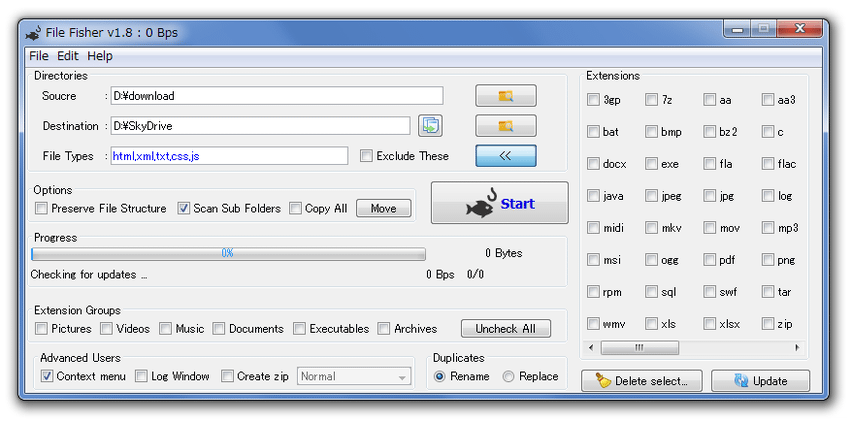This screenshot has height=422, width=852.
Task: Click the extensions scrollbar left arrow
Action: 591,348
